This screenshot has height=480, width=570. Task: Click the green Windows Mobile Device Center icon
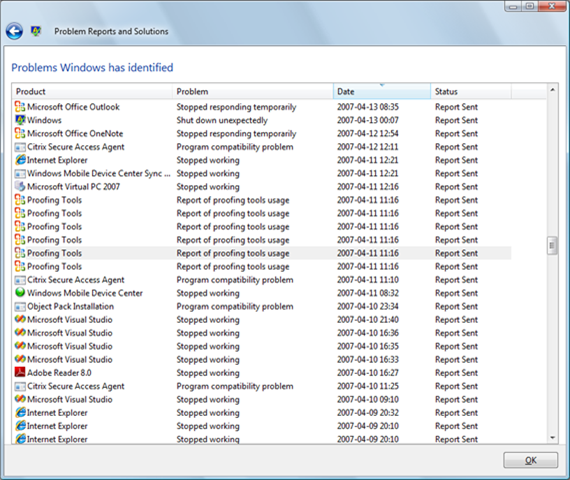(x=20, y=293)
